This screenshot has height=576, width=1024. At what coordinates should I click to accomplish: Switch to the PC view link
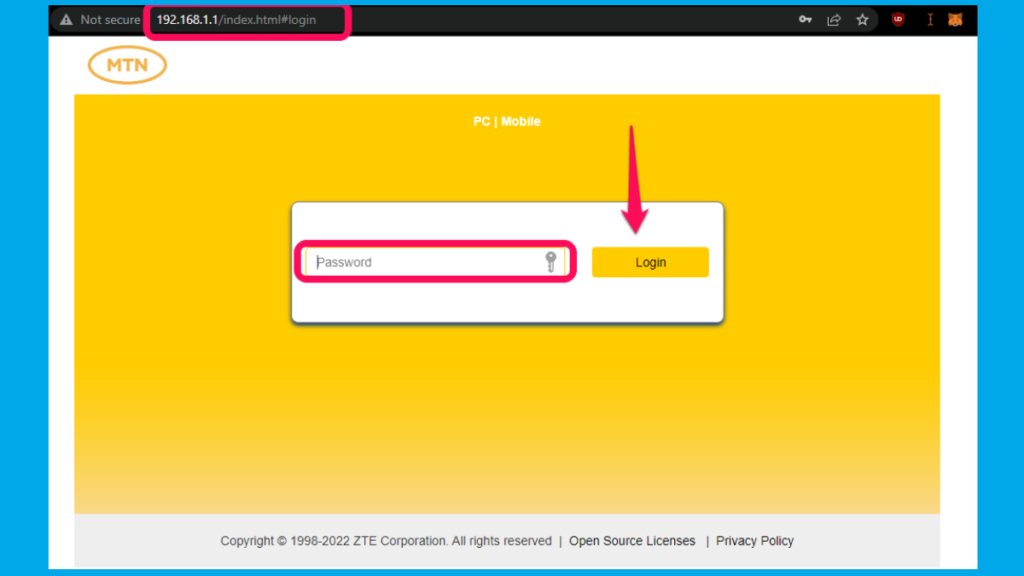click(481, 121)
